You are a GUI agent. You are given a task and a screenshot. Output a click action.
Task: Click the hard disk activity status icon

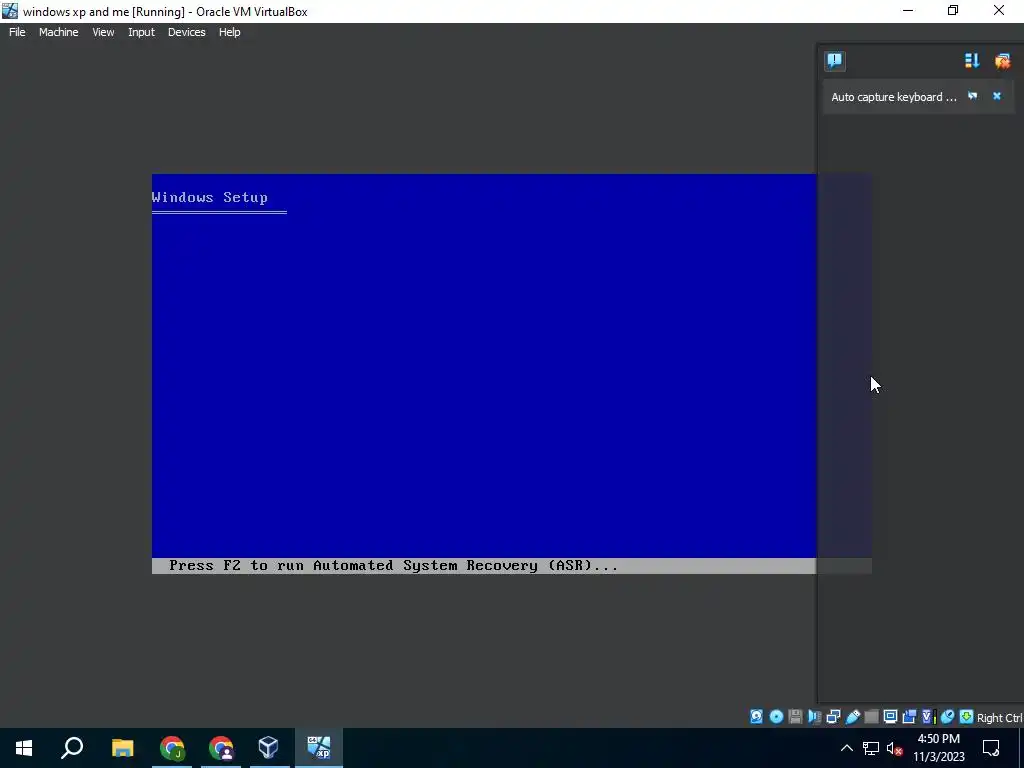coord(756,716)
